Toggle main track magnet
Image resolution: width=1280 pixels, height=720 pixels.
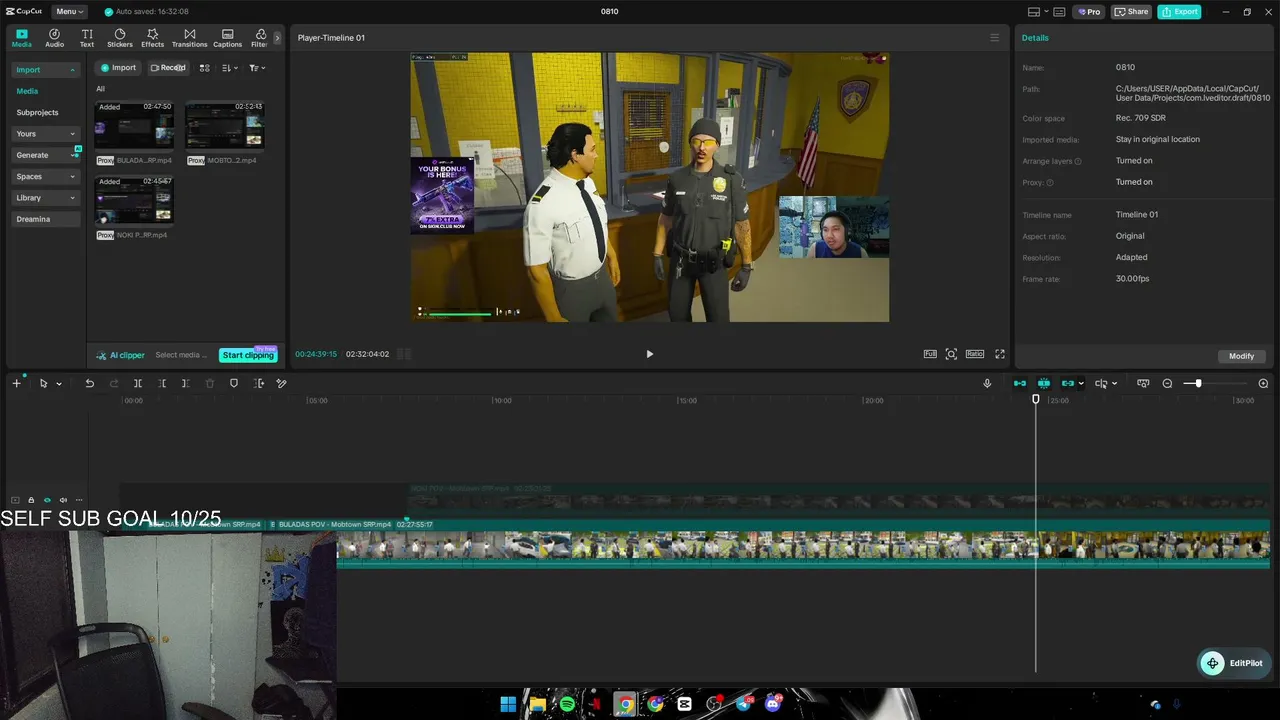click(1020, 383)
